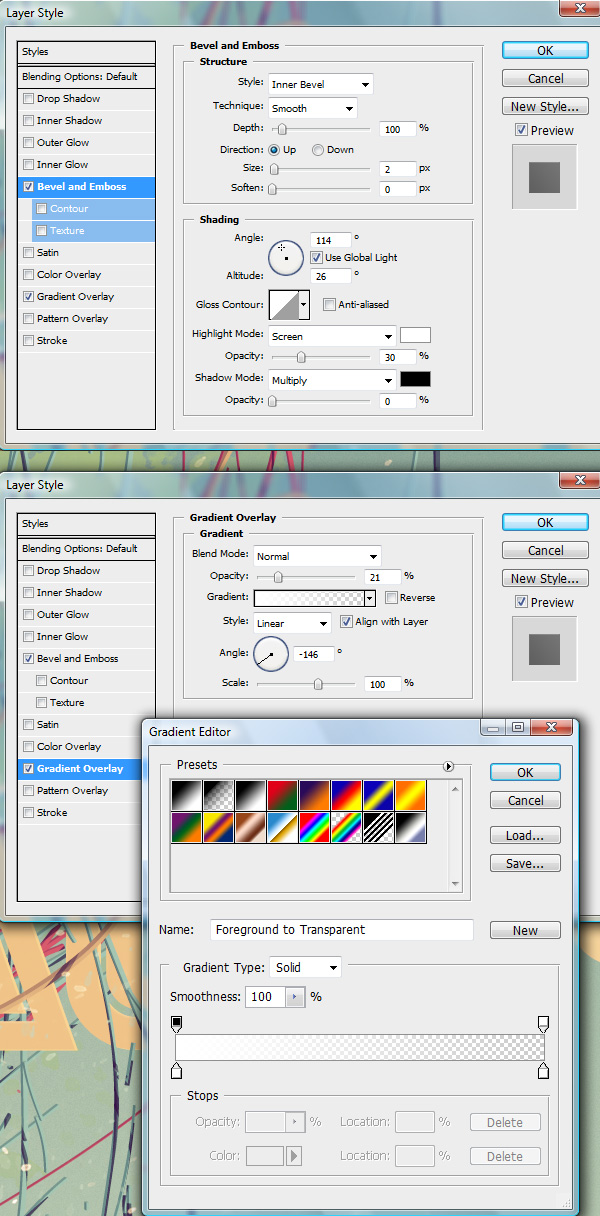
Task: Click Save... in the Gradient Editor
Action: tap(525, 863)
